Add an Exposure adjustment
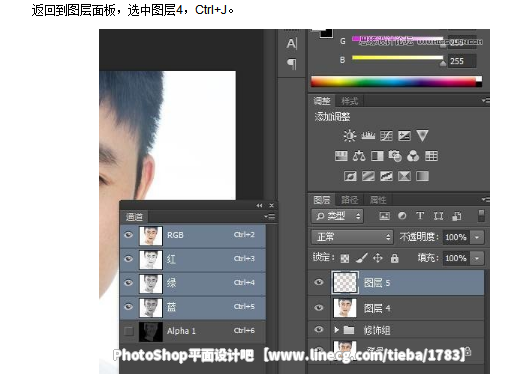This screenshot has height=374, width=521. pos(404,136)
